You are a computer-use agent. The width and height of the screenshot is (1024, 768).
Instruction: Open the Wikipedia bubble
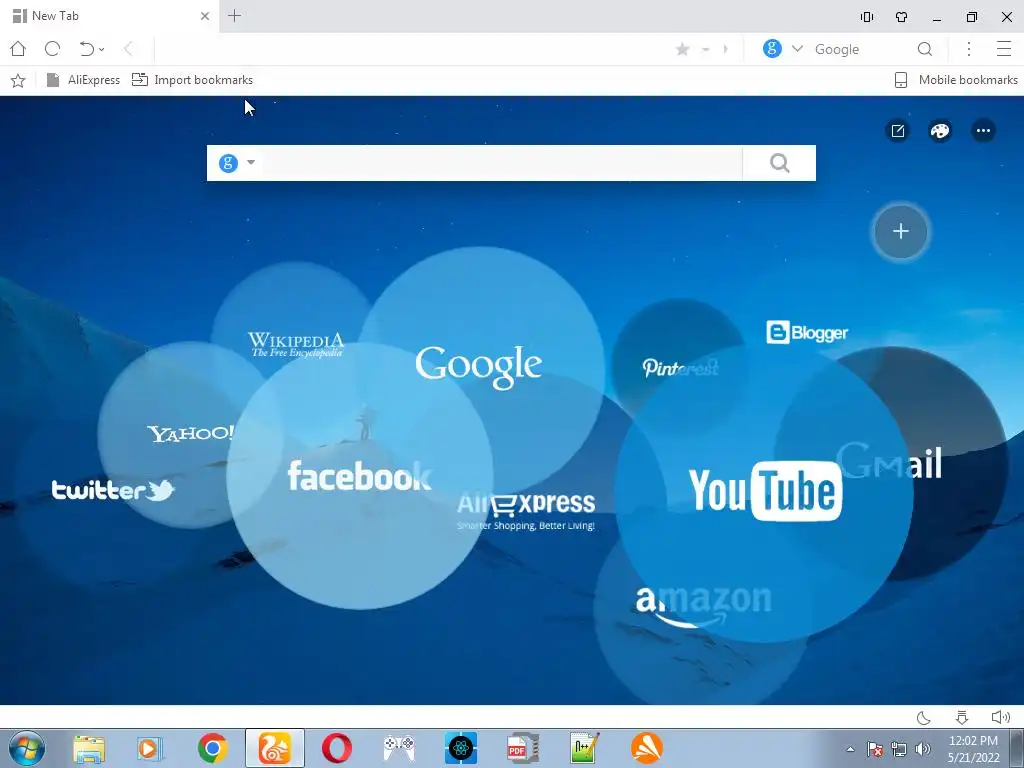295,344
